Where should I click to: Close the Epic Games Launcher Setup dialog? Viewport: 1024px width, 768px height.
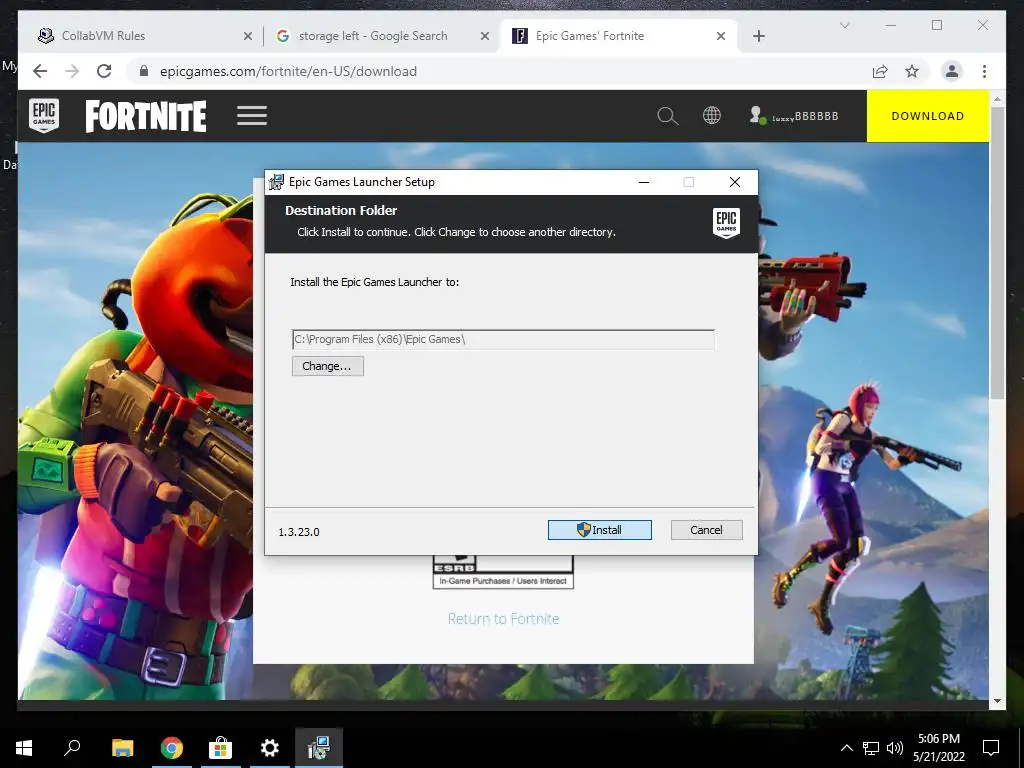pyautogui.click(x=735, y=182)
